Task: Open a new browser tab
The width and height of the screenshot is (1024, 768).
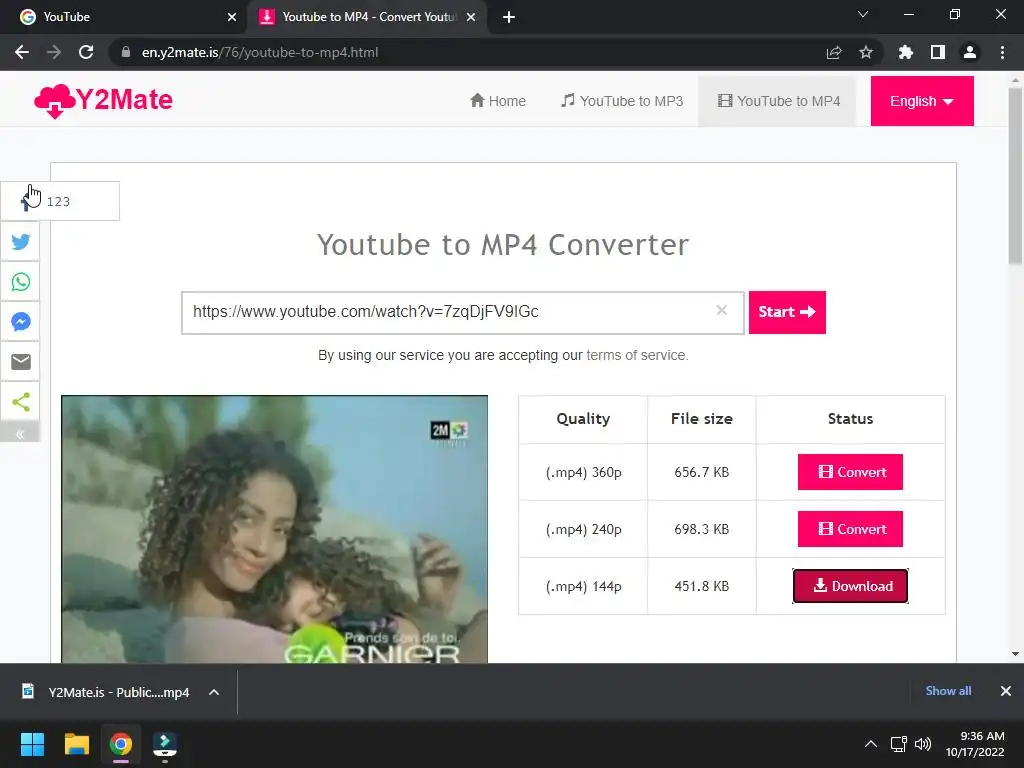Action: pos(509,17)
